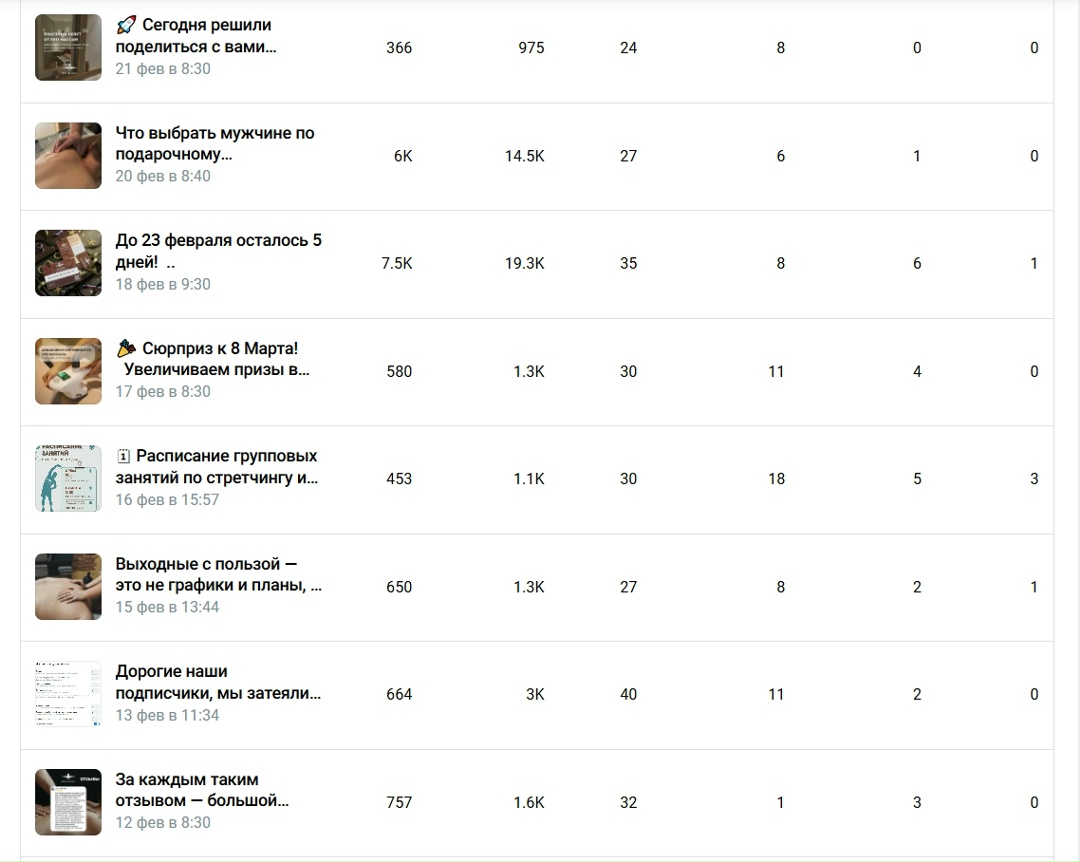Viewport: 1080px width, 862px height.
Task: Click calendar emoji before Расписание title
Action: point(123,456)
